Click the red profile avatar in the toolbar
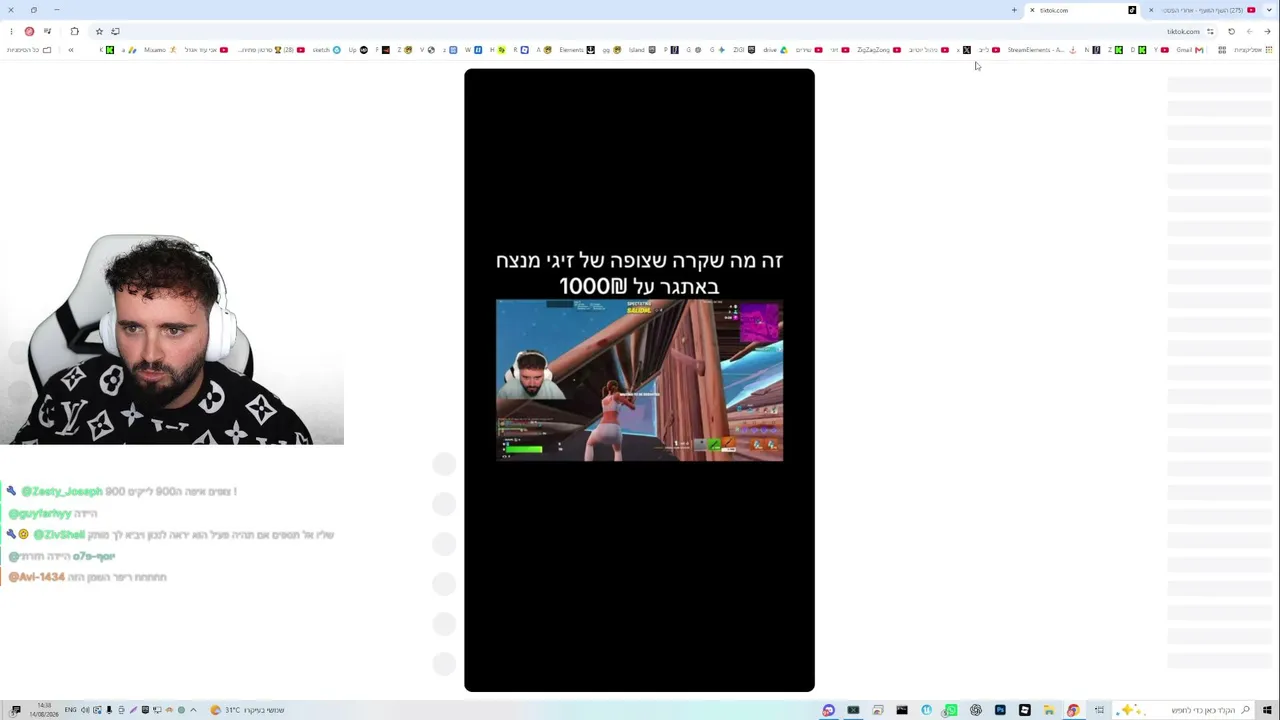This screenshot has width=1280, height=720. pos(29,31)
